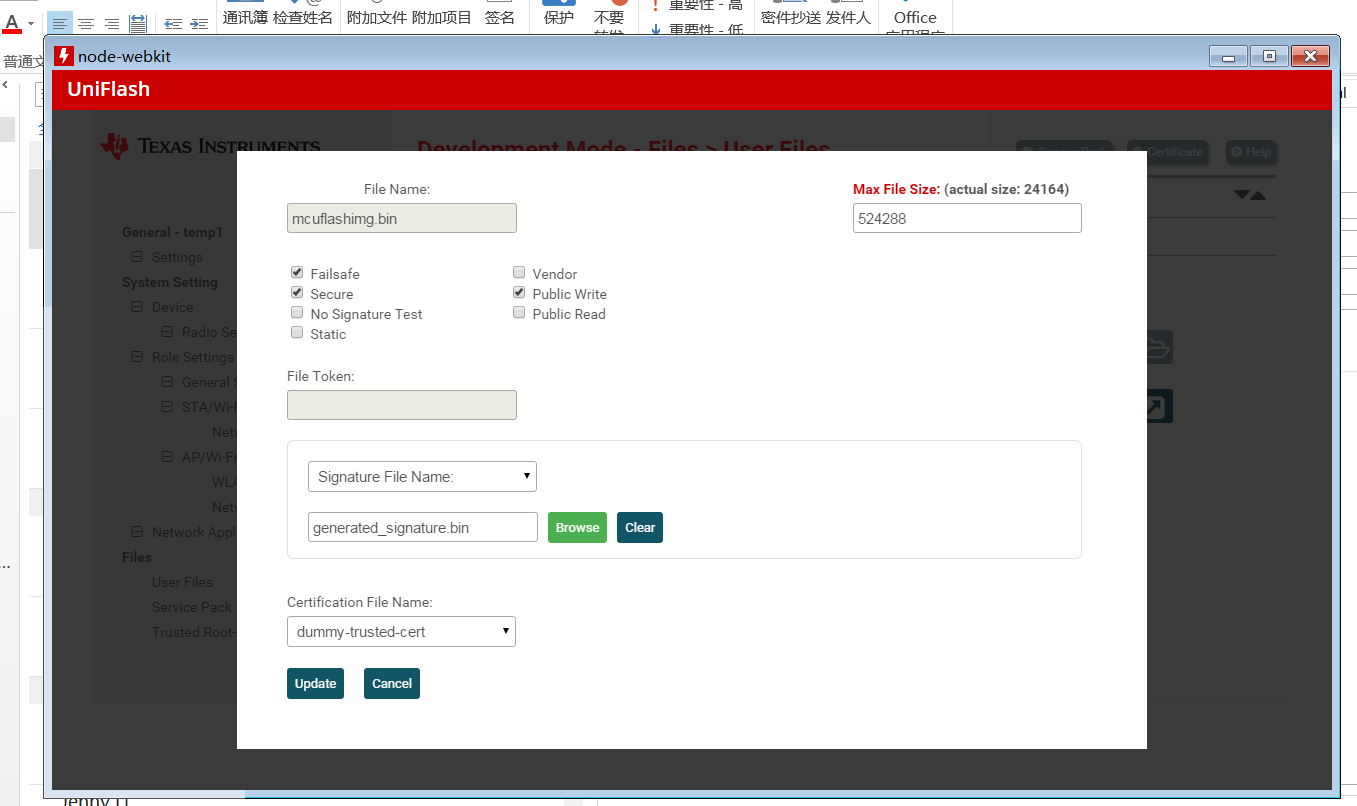Collapse the Network Applications node
Image resolution: width=1357 pixels, height=806 pixels.
[x=138, y=532]
